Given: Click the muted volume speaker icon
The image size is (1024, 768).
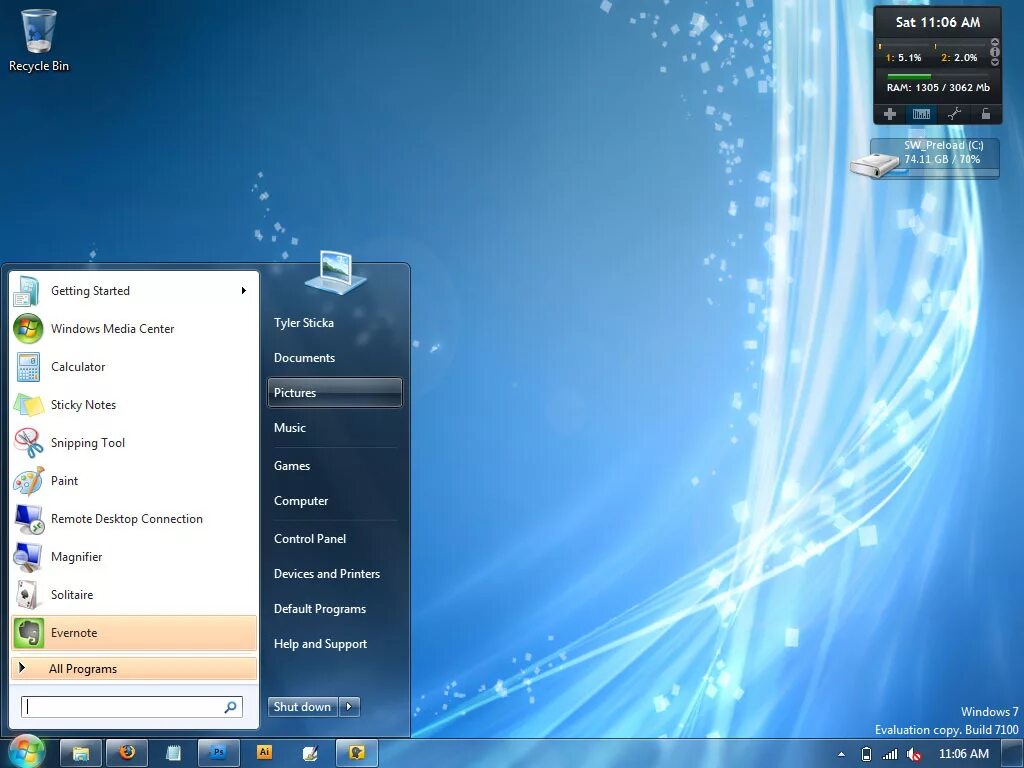Looking at the screenshot, I should click(914, 754).
